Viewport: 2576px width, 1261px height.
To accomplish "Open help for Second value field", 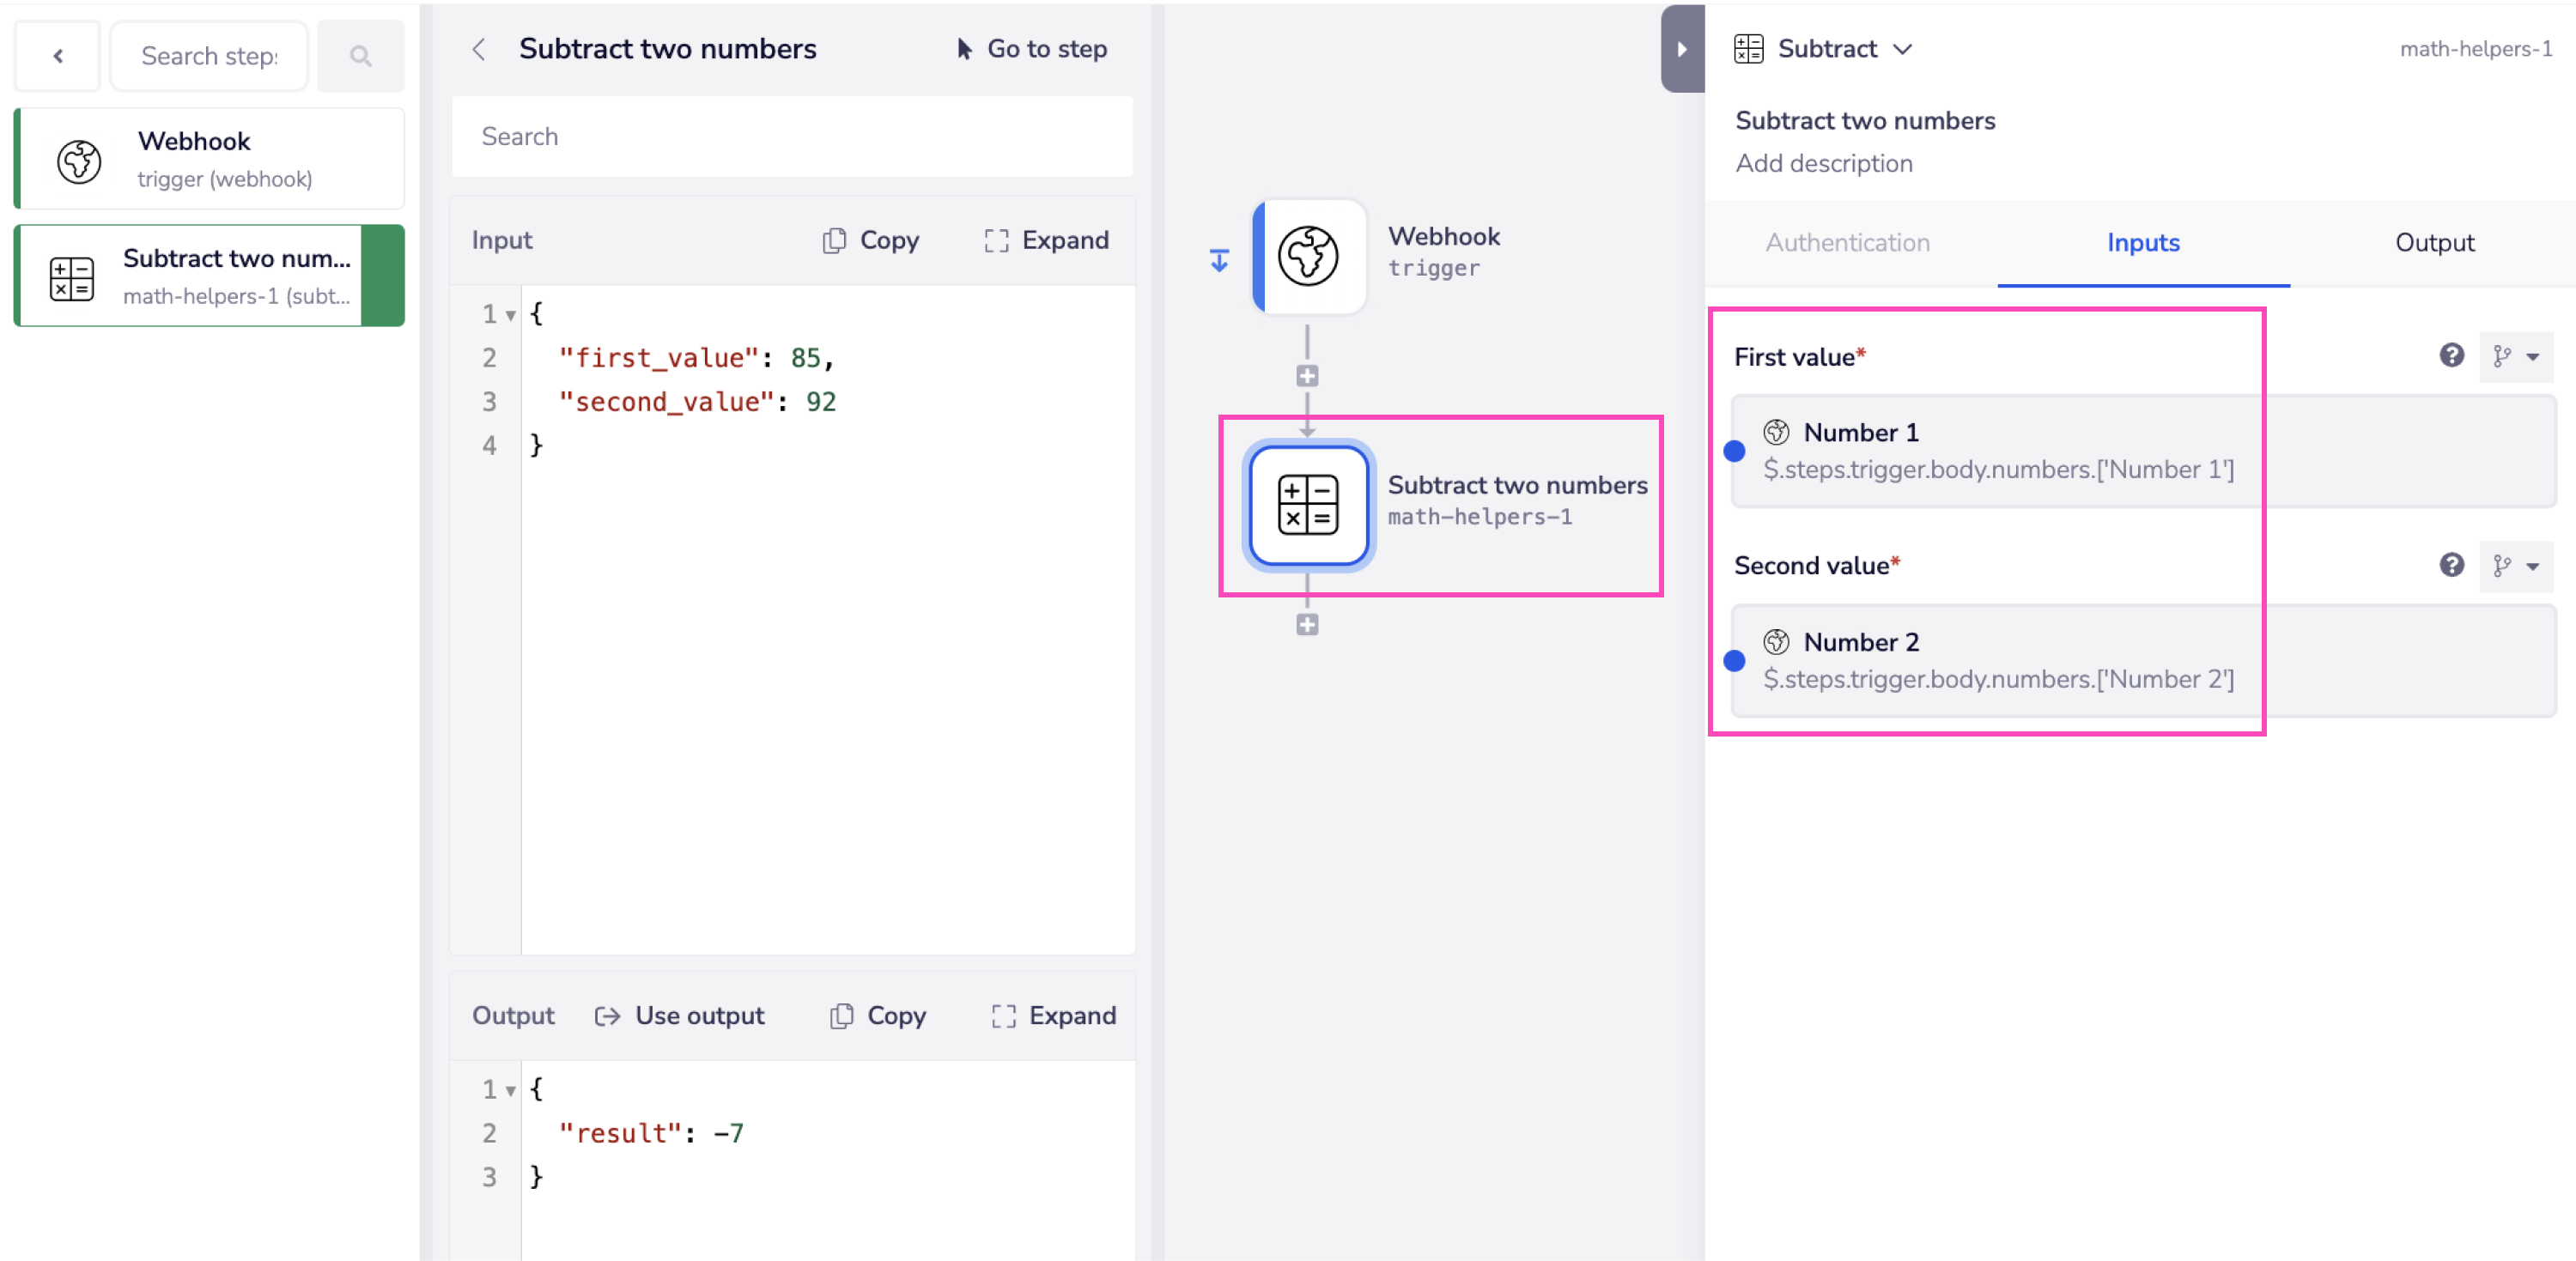I will point(2451,565).
